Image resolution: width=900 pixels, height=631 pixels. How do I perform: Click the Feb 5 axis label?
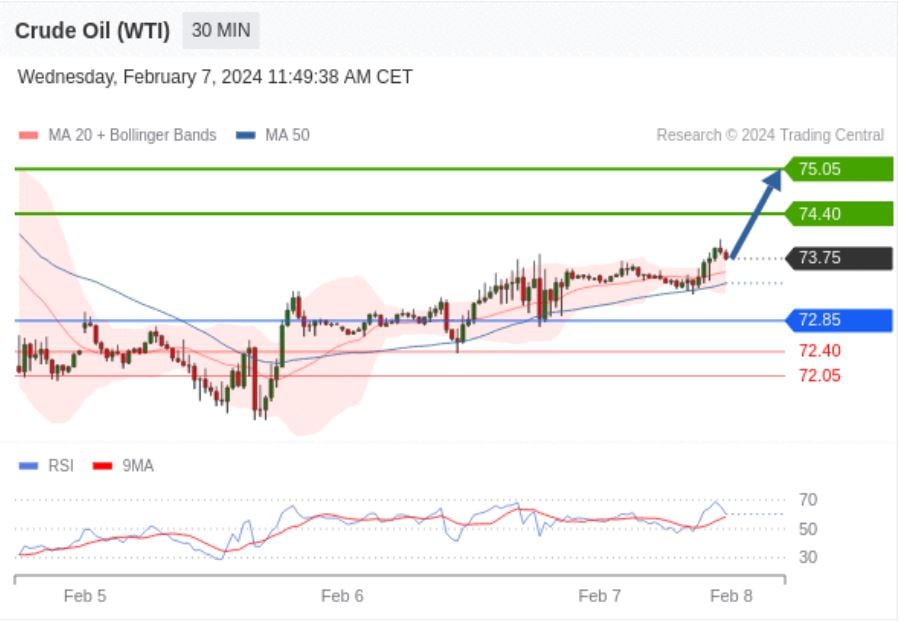[85, 596]
